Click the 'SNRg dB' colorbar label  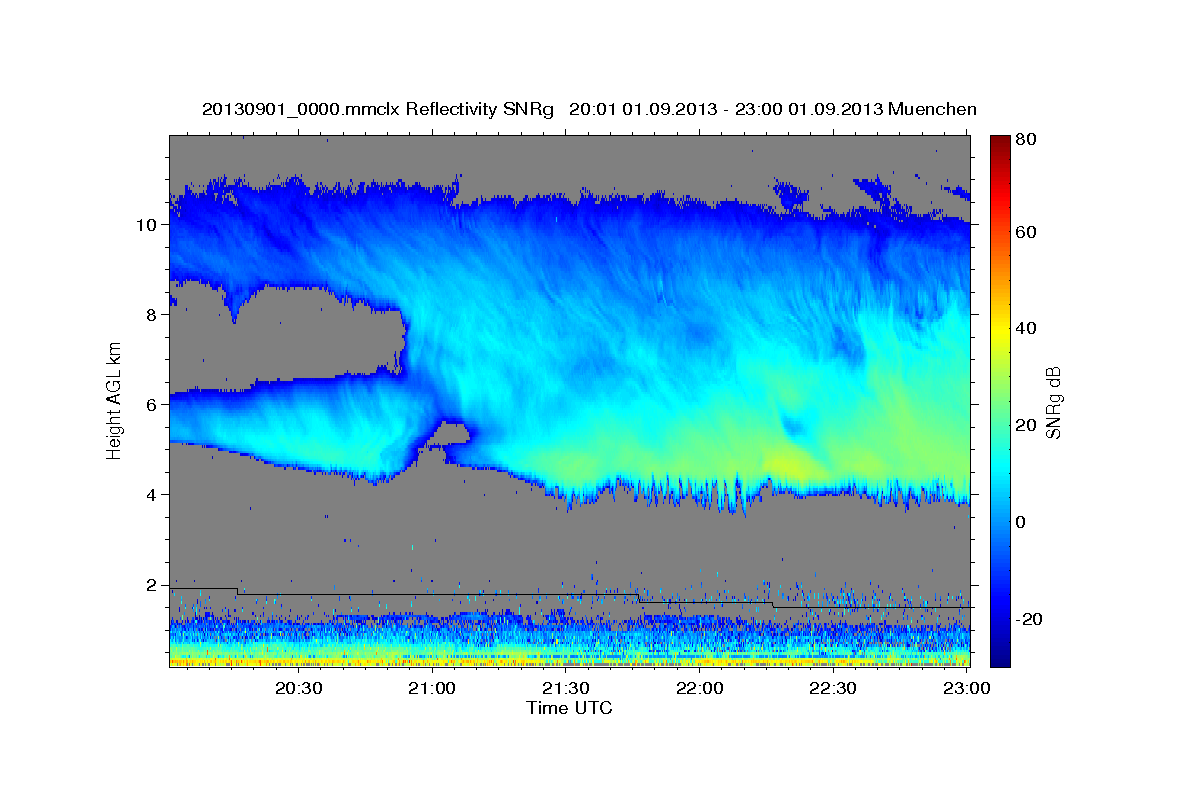(1053, 402)
